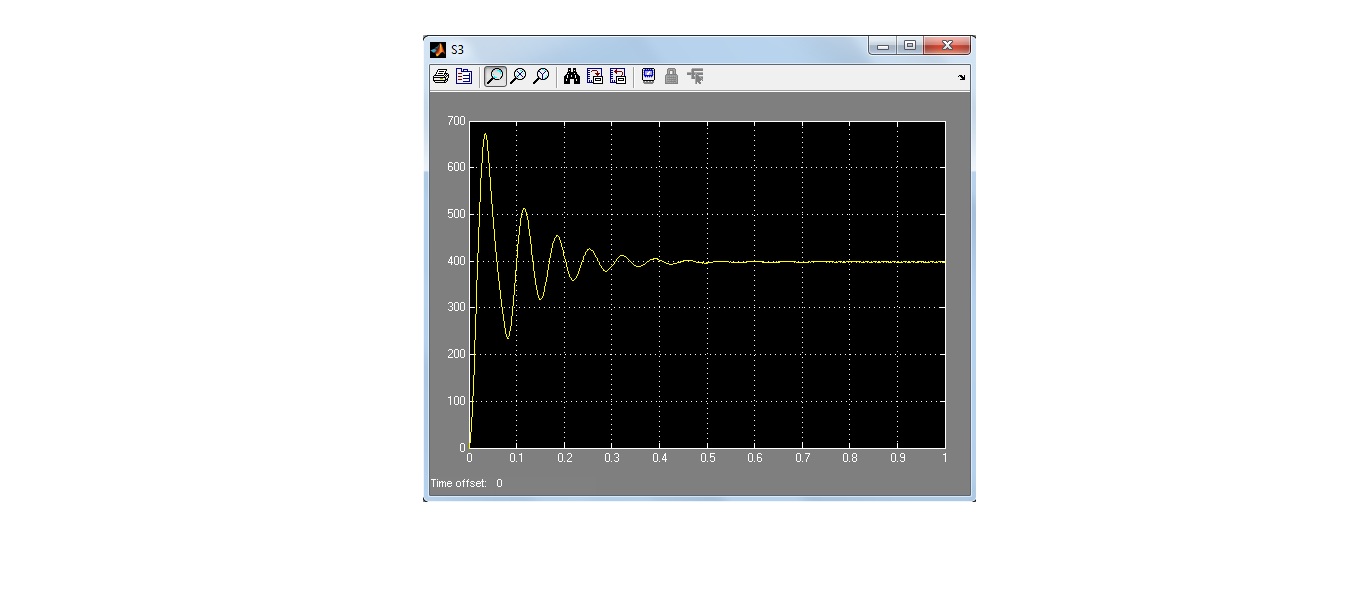1360x613 pixels.
Task: Click the first peak of yellow curve
Action: click(x=486, y=134)
